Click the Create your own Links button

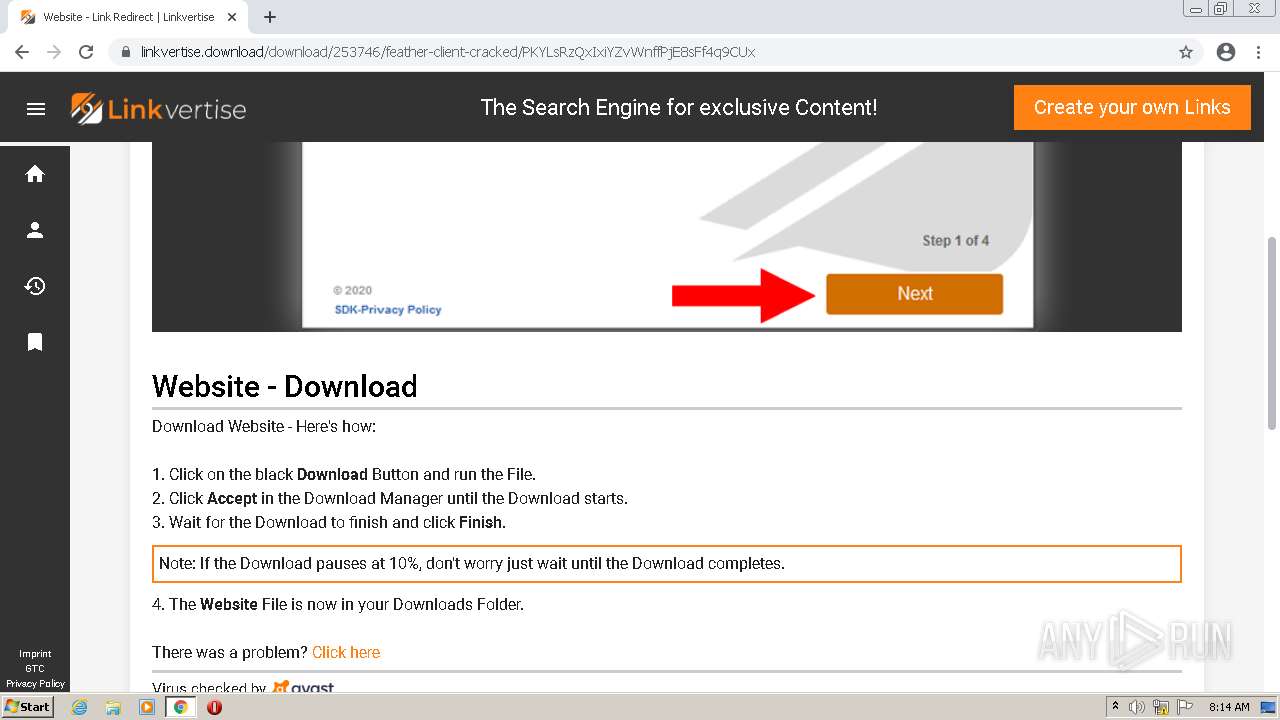click(x=1132, y=107)
